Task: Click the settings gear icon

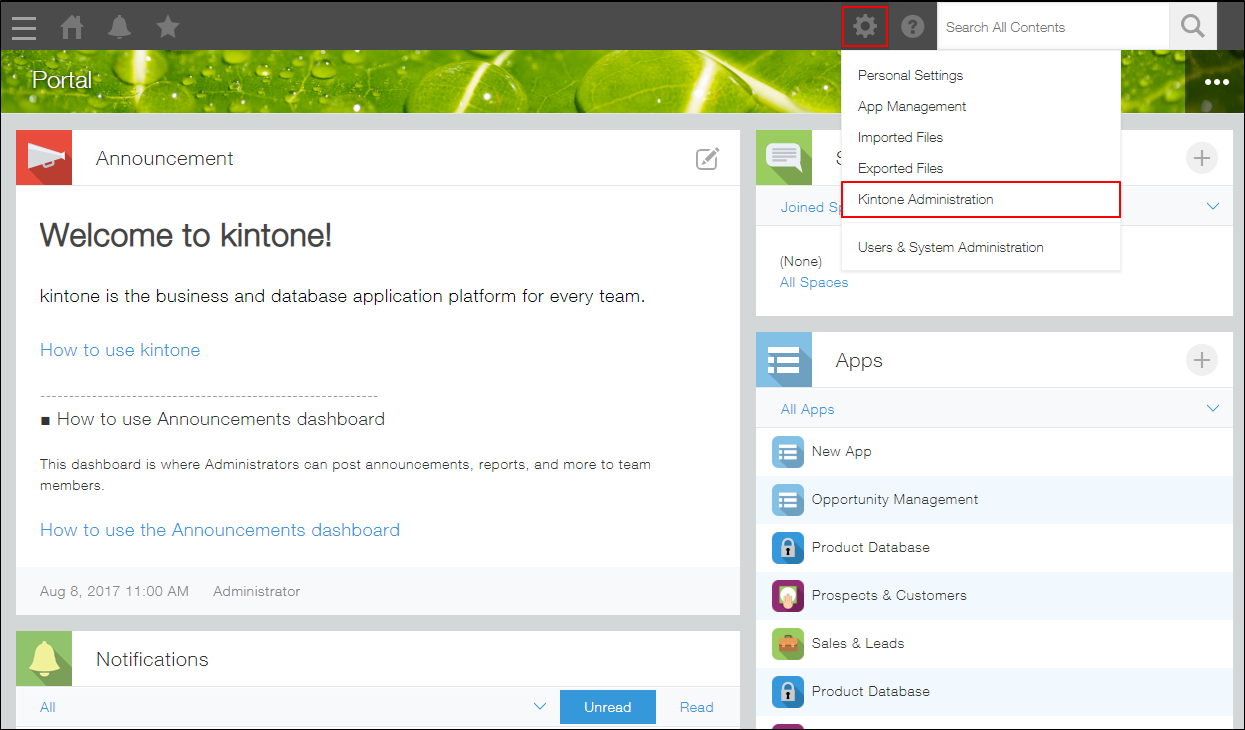Action: tap(864, 27)
